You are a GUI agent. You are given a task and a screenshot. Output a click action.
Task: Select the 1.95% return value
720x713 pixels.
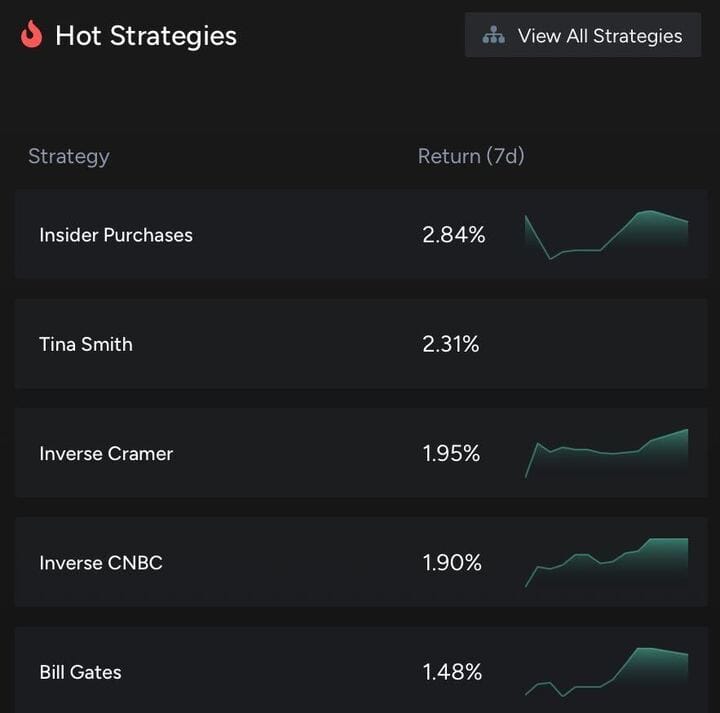tap(452, 454)
